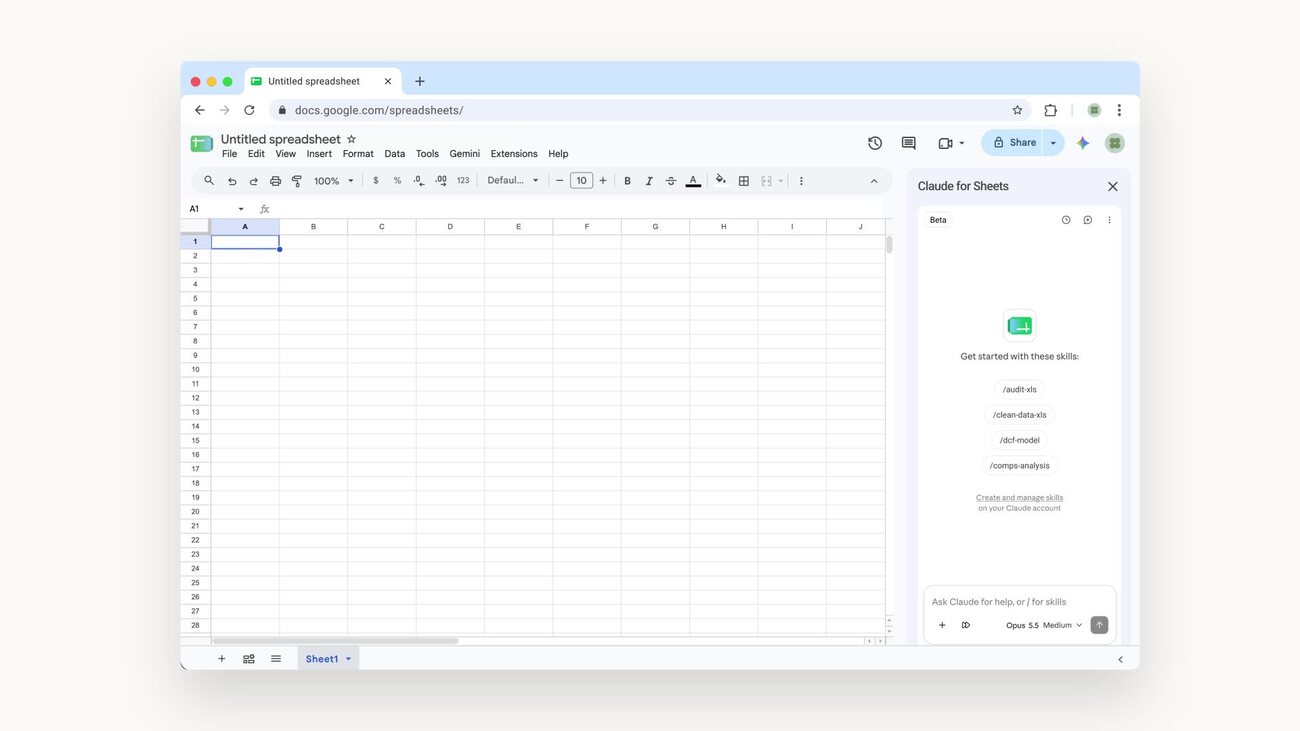Open the Format menu
Screen dimensions: 1300x731
tap(358, 154)
